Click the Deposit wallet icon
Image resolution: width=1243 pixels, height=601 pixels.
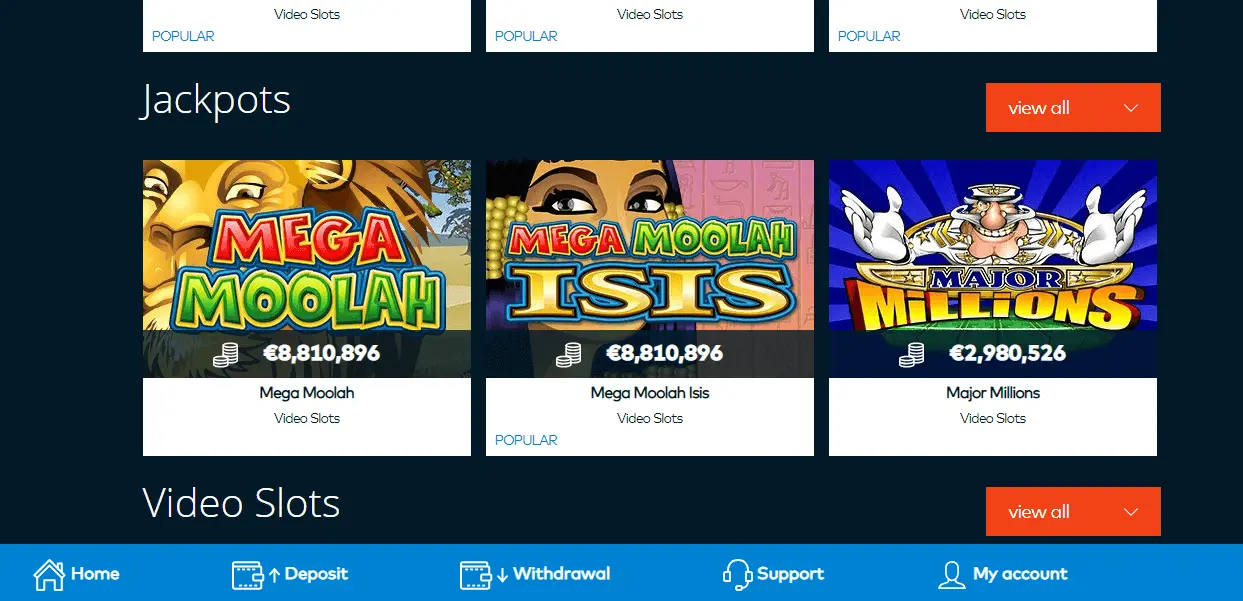(247, 574)
